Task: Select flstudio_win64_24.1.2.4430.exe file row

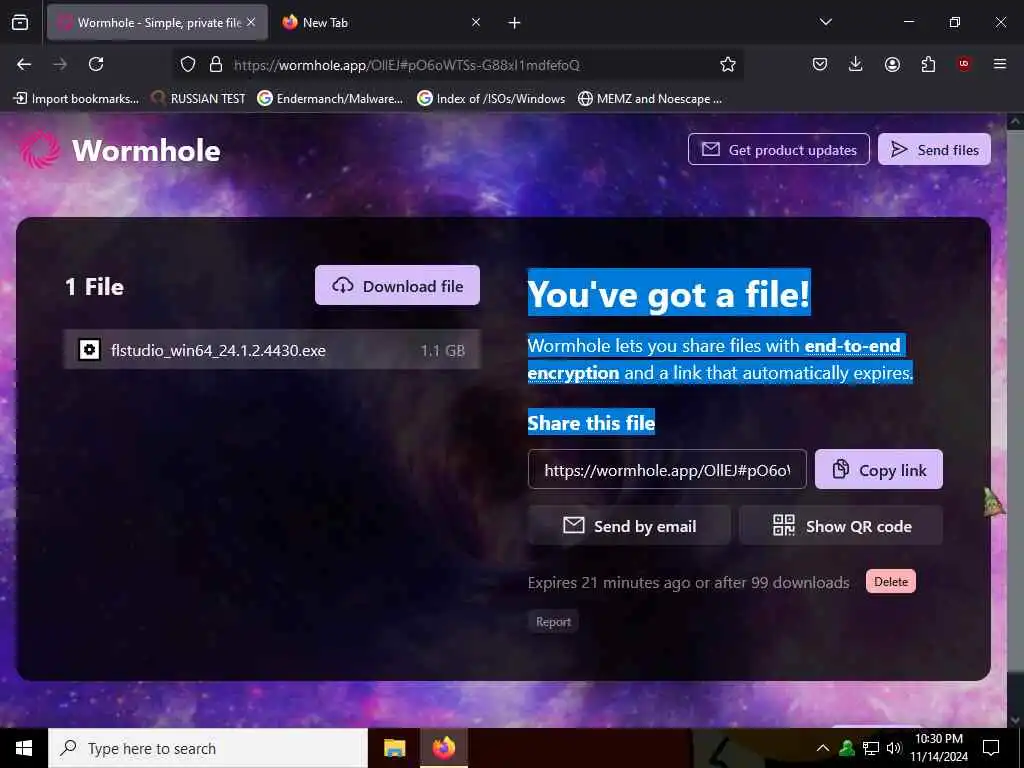Action: (x=272, y=350)
